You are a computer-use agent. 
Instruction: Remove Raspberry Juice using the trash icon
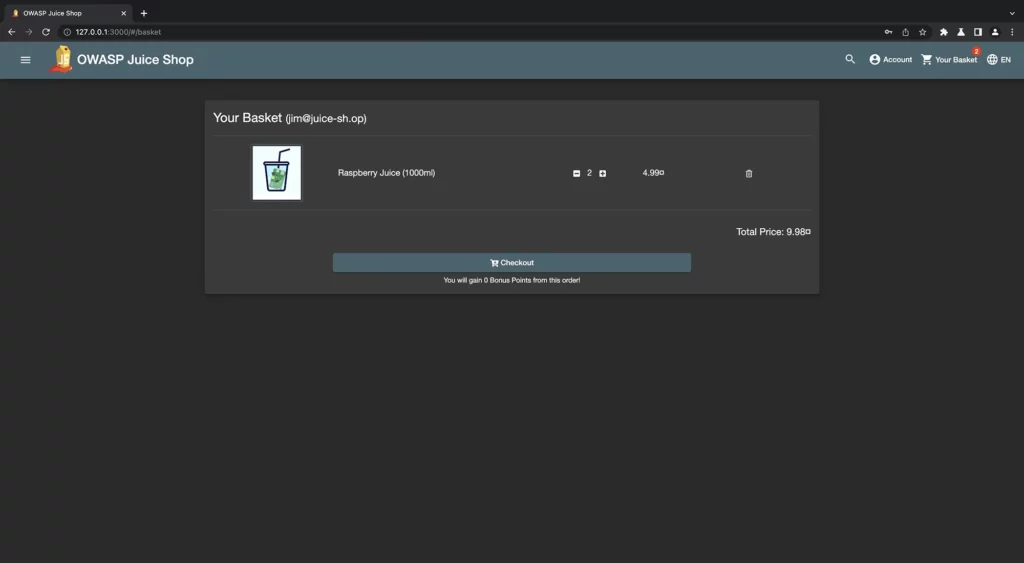(x=748, y=173)
